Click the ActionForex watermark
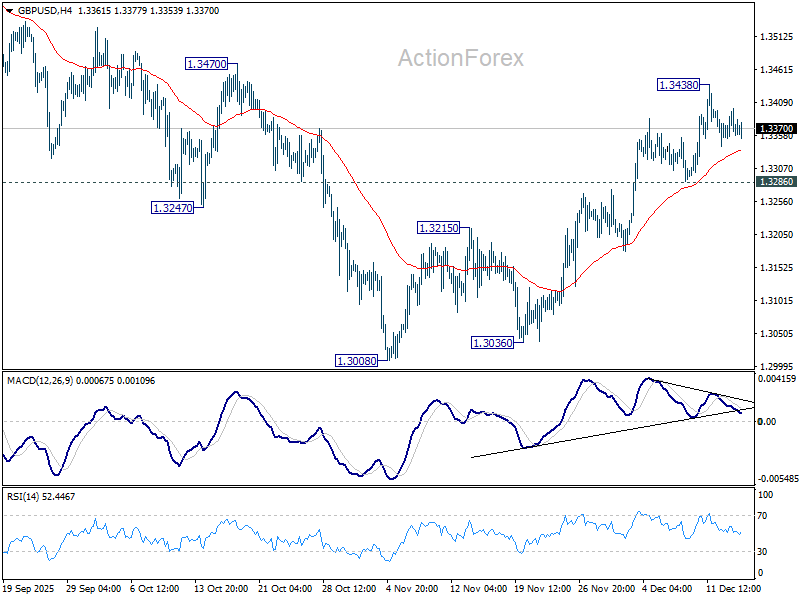Viewport: 800px width, 600px height. pos(460,59)
